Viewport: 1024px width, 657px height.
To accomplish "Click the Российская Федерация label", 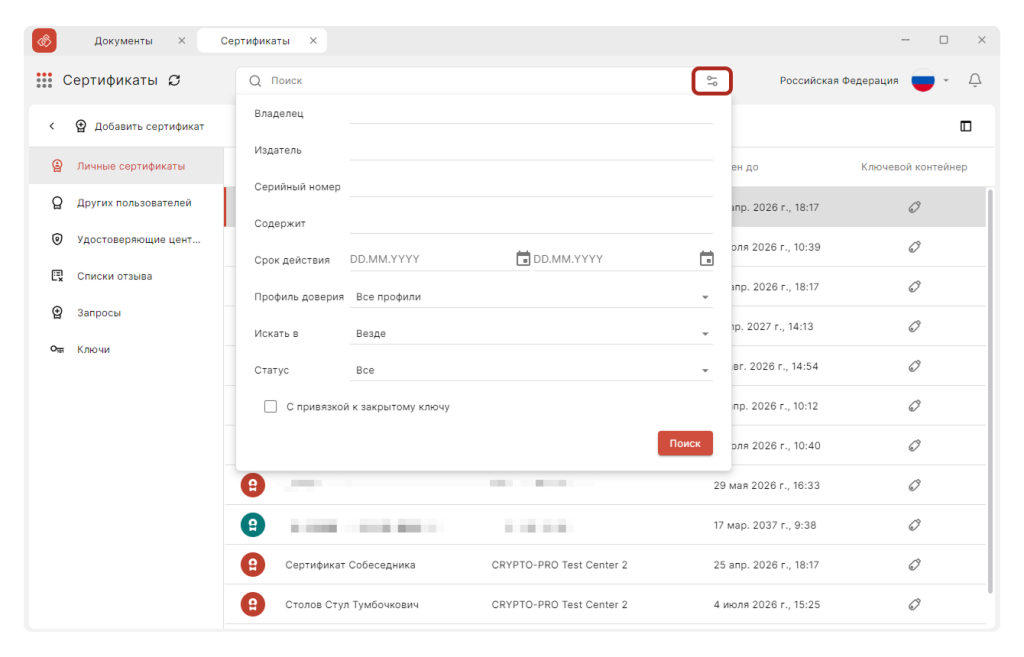I will coord(839,80).
